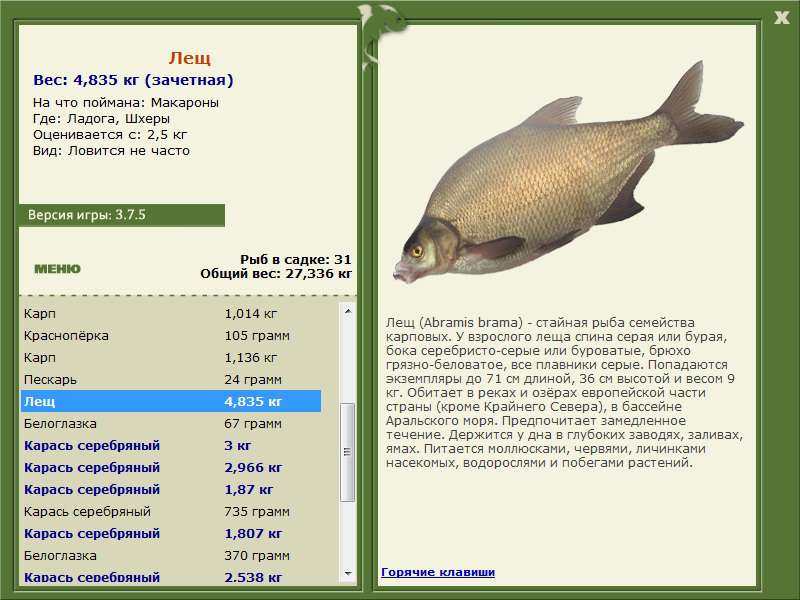Click the scrollbar down arrow in fish list
The height and width of the screenshot is (600, 800).
(348, 573)
